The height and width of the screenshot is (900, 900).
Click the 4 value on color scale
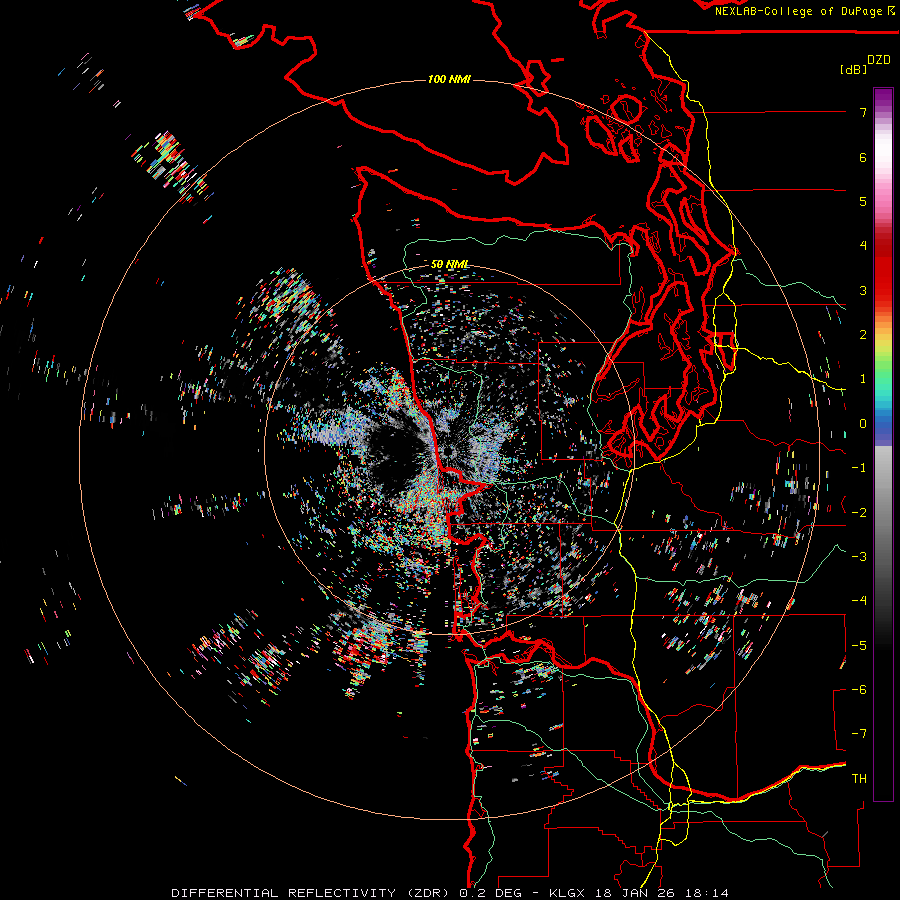coord(863,246)
